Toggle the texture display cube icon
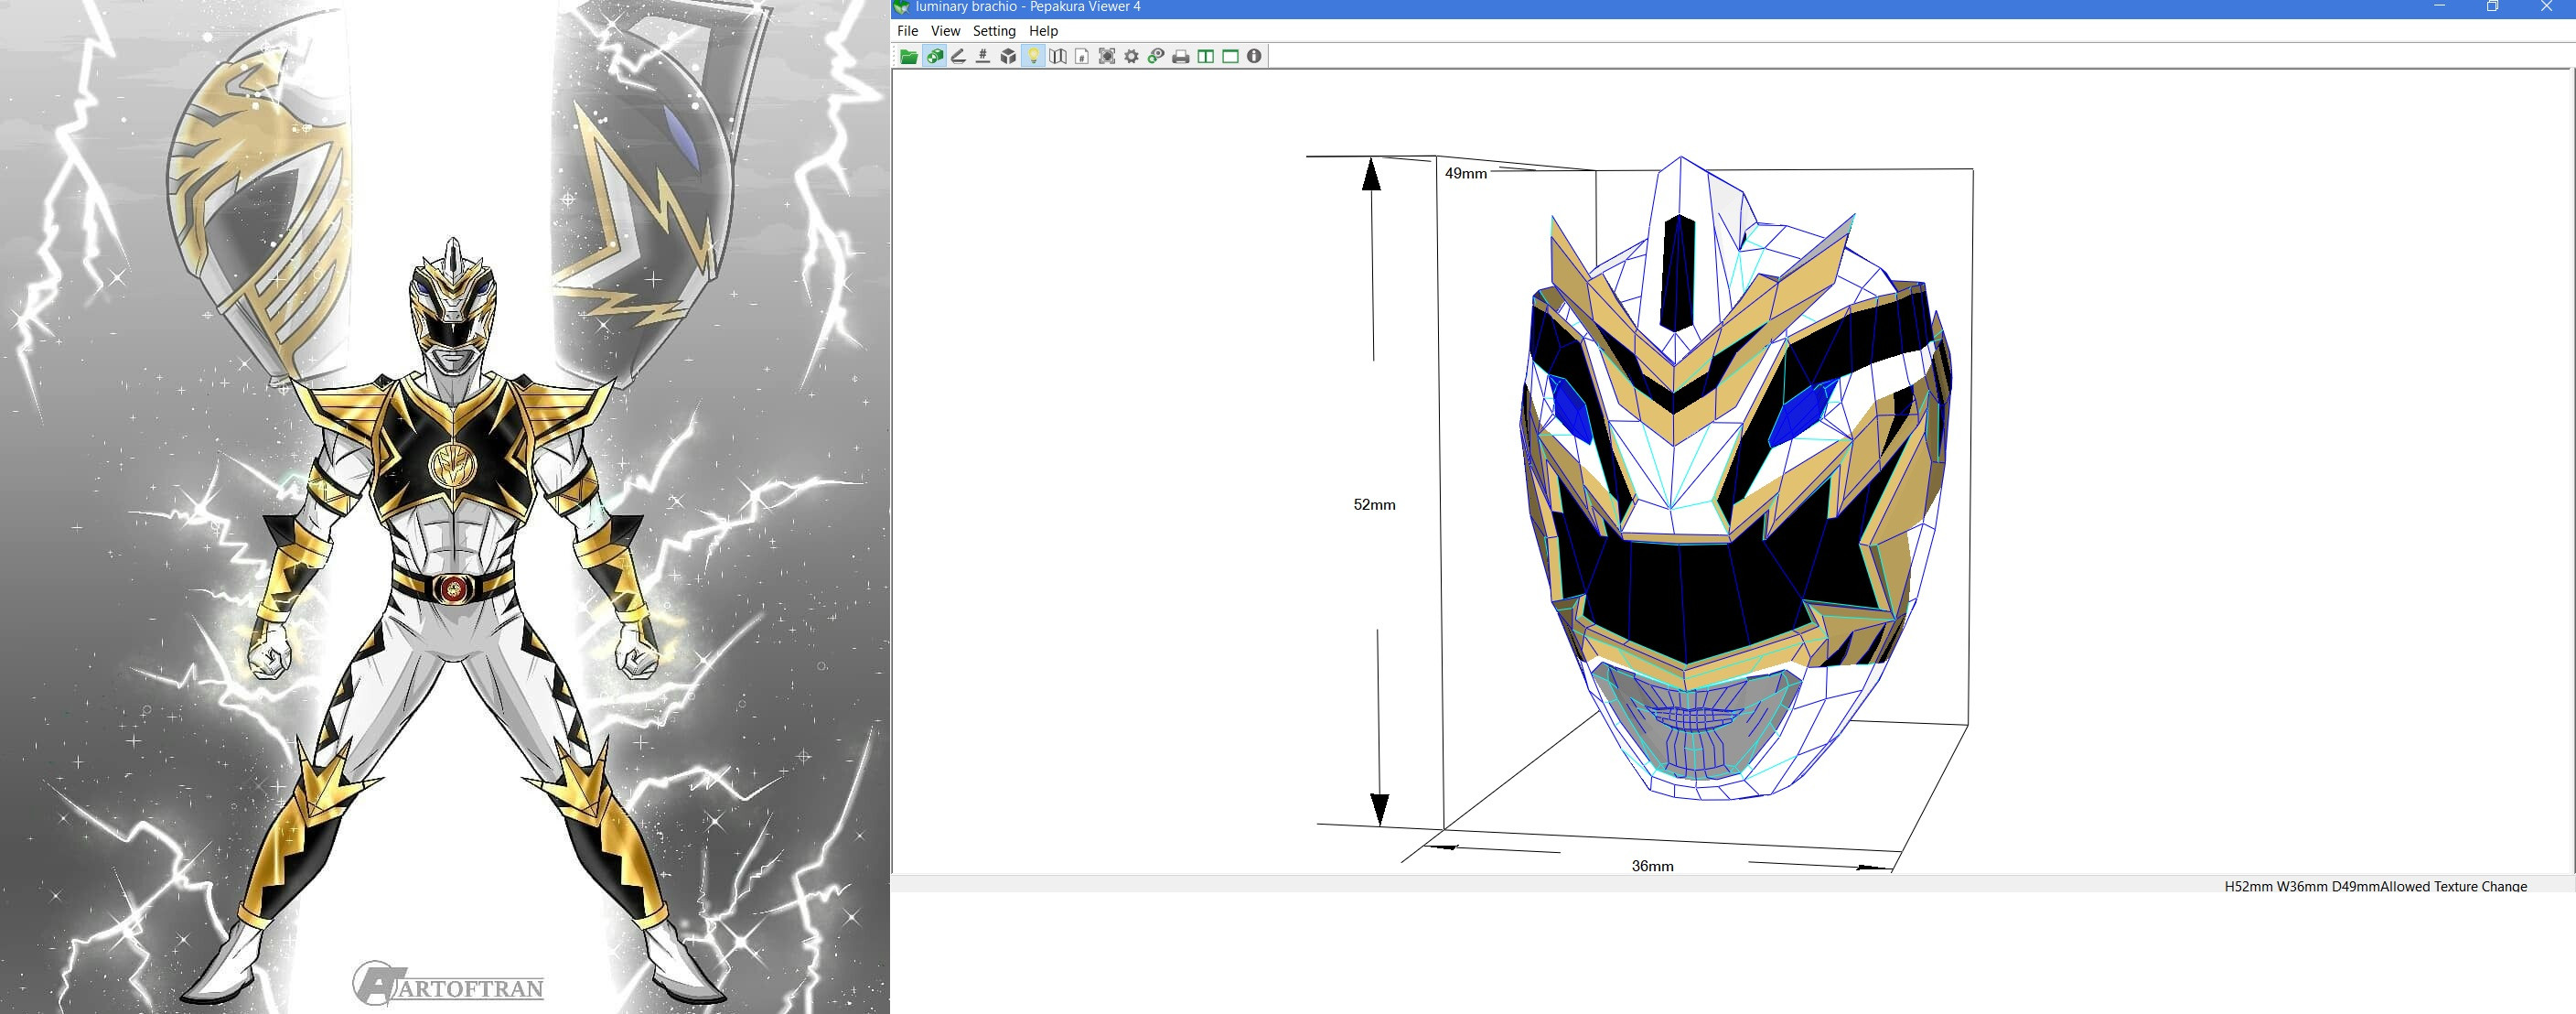The image size is (2576, 1014). click(934, 57)
